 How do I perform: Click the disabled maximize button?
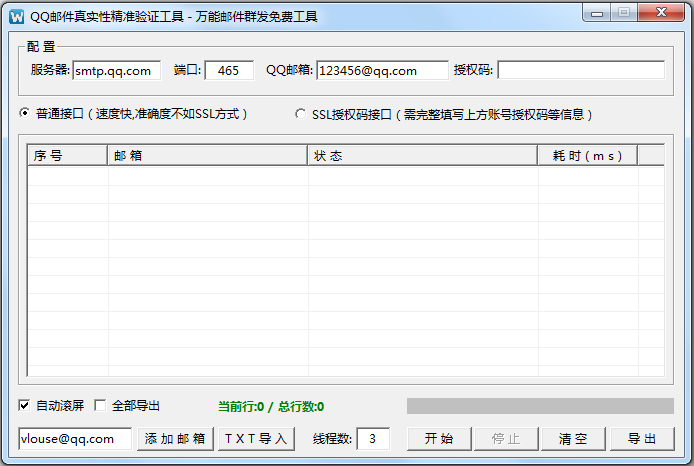click(x=625, y=13)
